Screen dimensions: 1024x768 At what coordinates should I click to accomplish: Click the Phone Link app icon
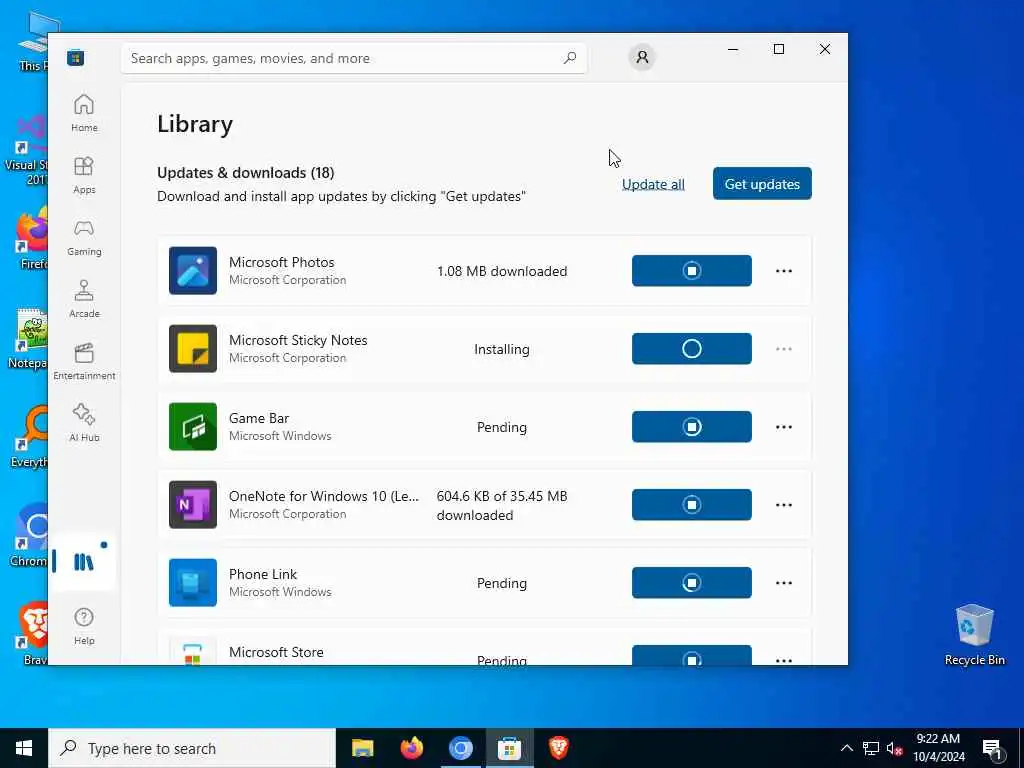[193, 583]
